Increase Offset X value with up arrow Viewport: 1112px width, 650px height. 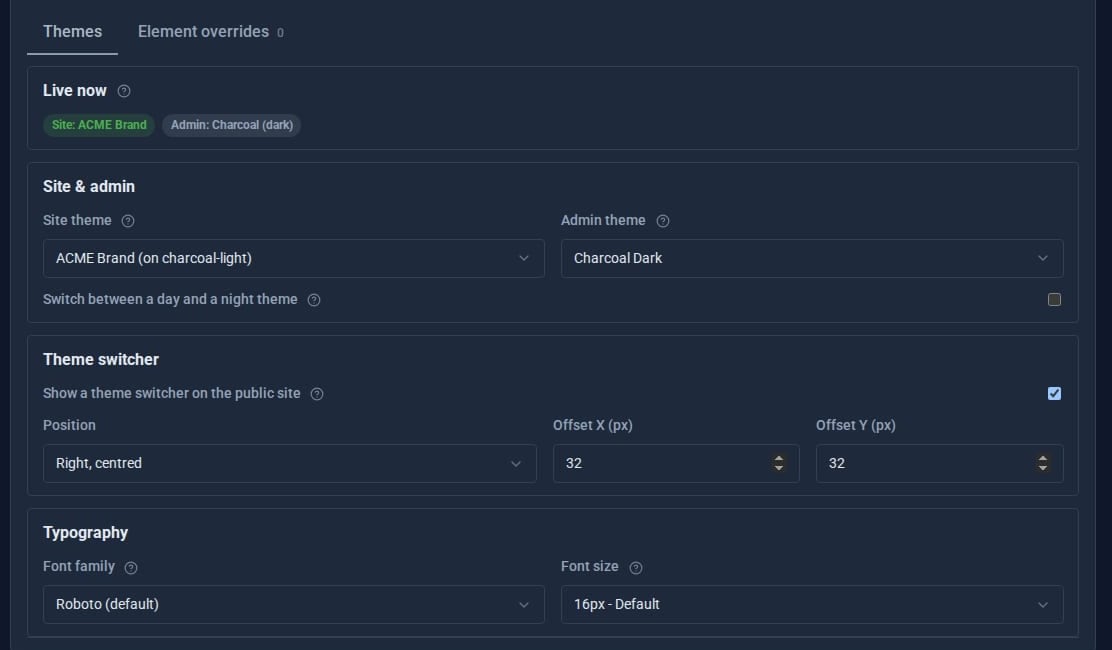(x=779, y=458)
